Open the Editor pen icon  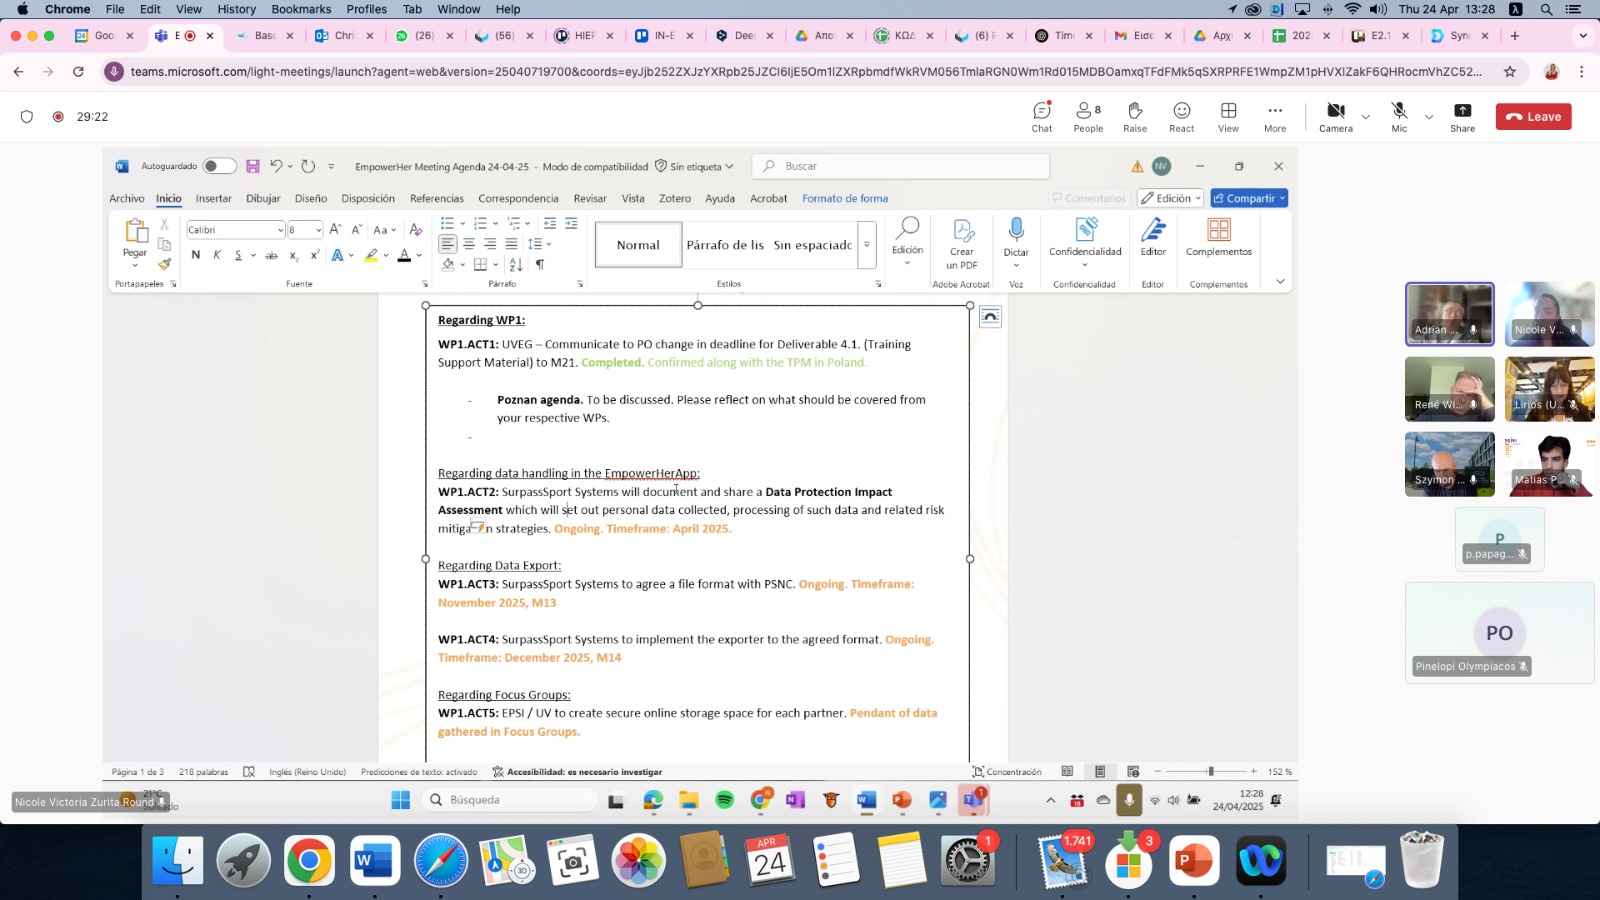click(x=1153, y=230)
